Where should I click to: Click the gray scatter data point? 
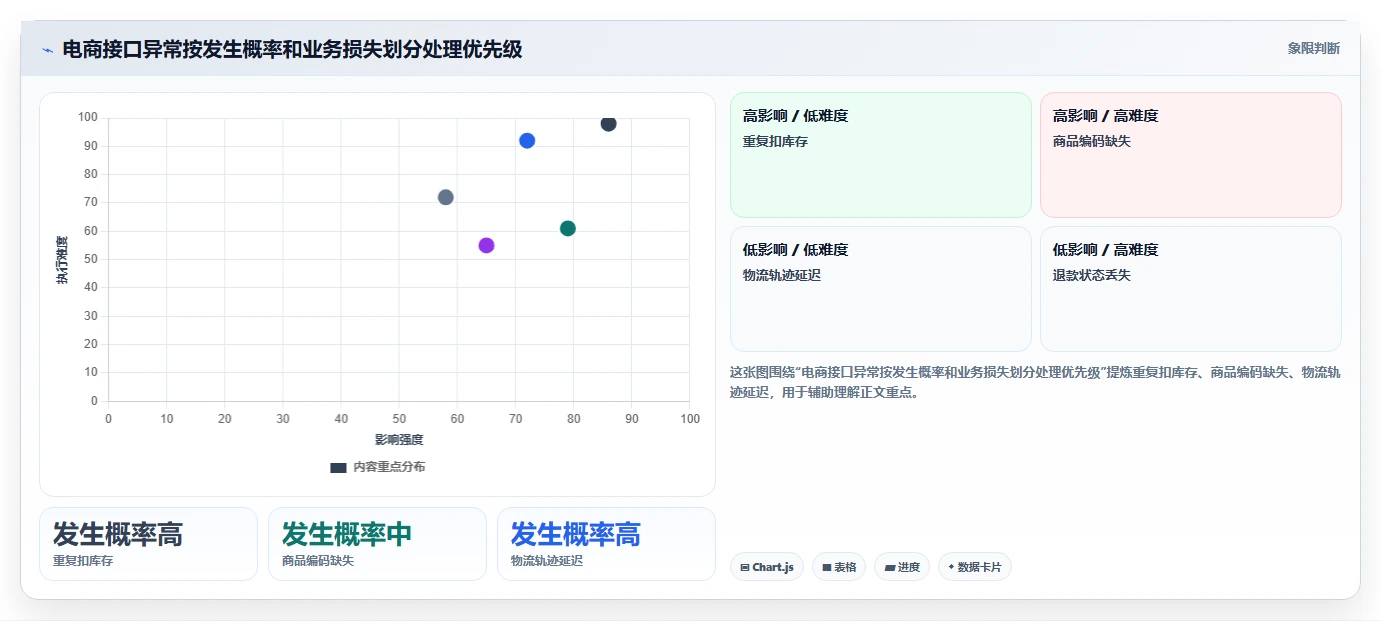tap(446, 197)
